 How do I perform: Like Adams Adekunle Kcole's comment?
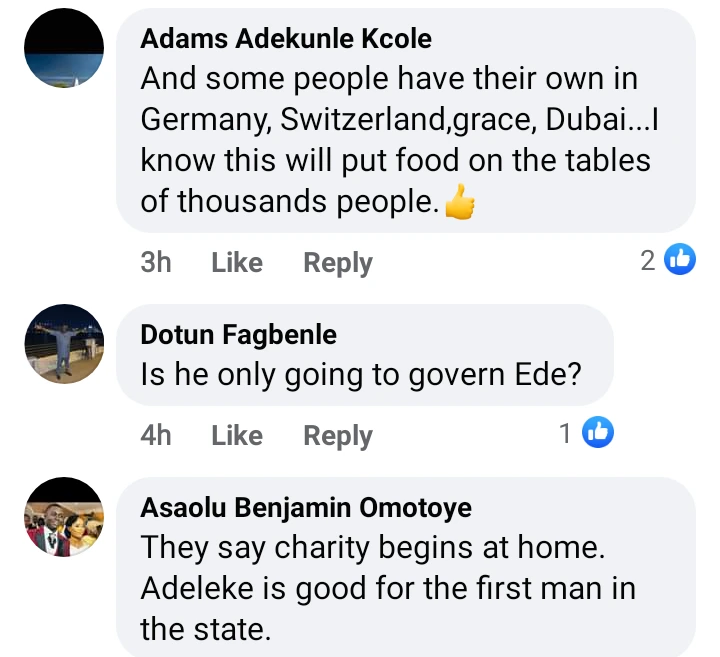coord(237,263)
